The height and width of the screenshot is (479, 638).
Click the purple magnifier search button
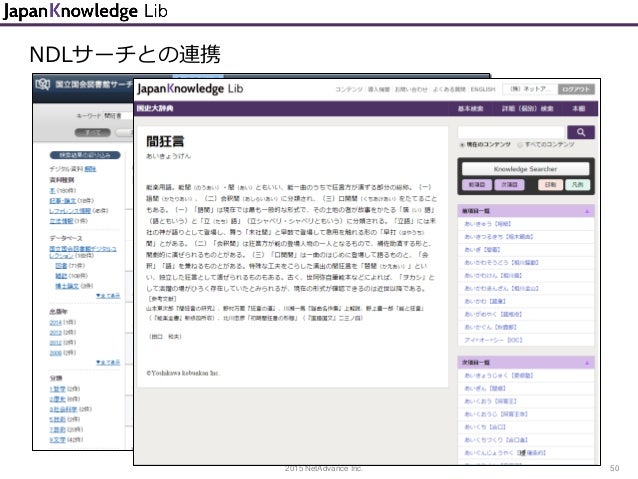581,132
